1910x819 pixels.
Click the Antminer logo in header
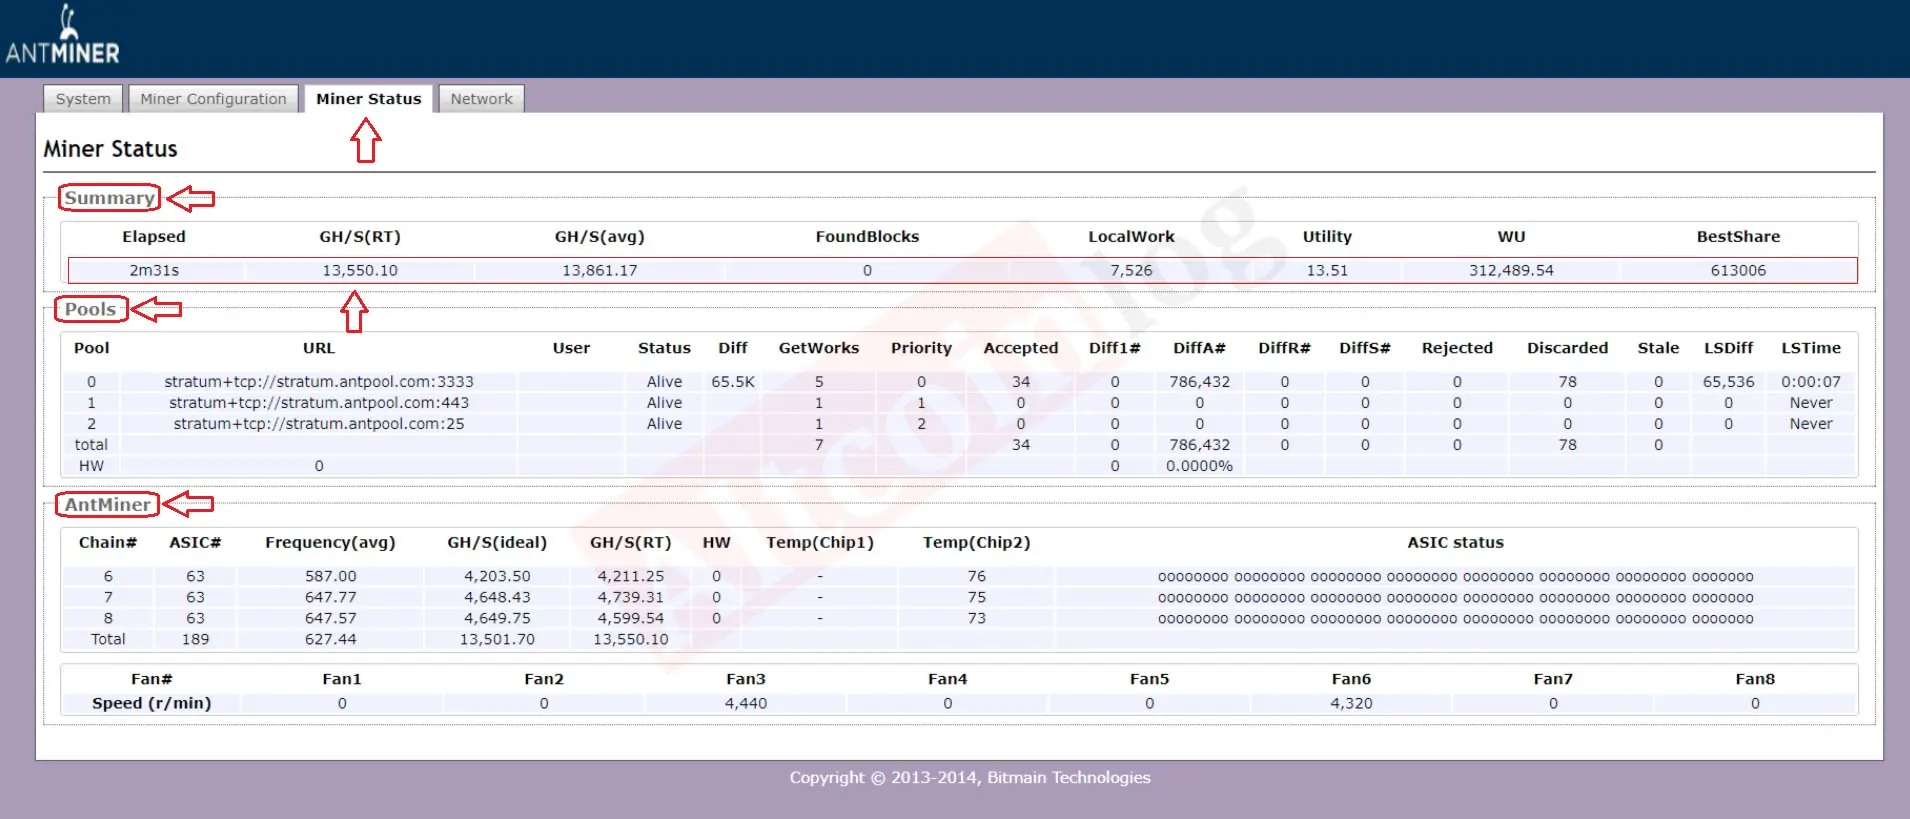point(63,37)
